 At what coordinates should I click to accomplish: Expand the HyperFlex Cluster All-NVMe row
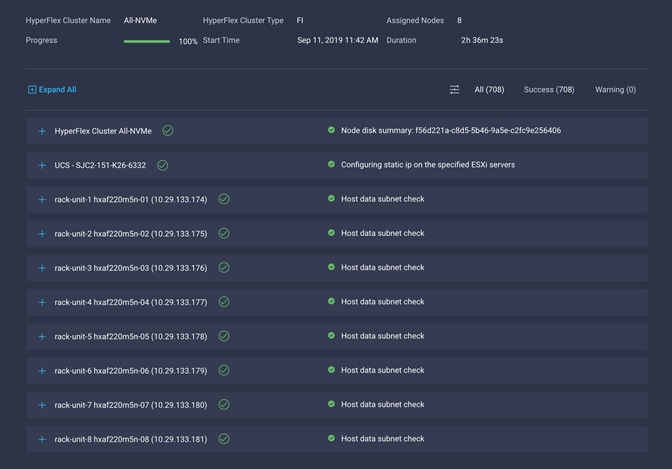(42, 131)
